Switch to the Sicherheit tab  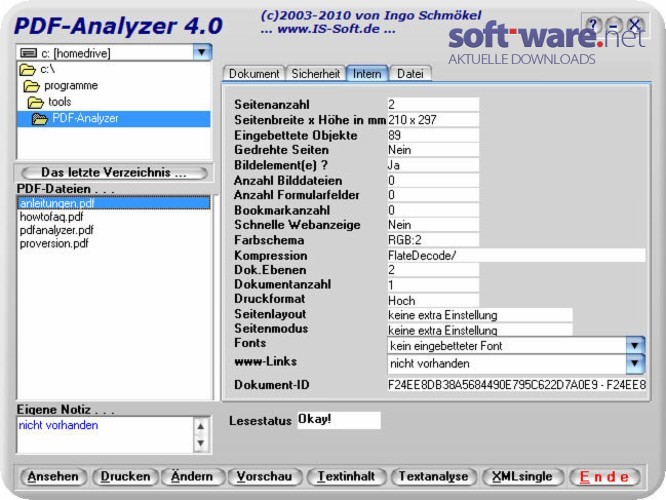point(315,74)
